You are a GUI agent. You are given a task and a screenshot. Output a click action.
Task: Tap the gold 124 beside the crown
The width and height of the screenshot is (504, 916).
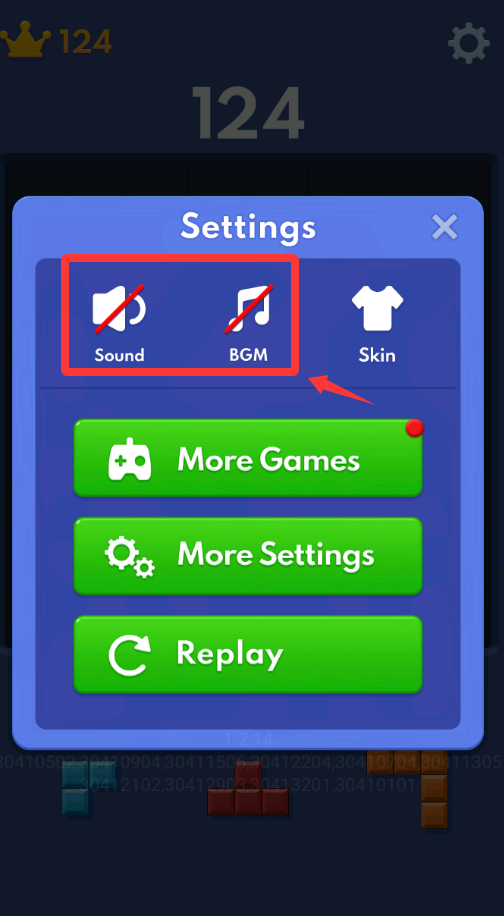(85, 41)
